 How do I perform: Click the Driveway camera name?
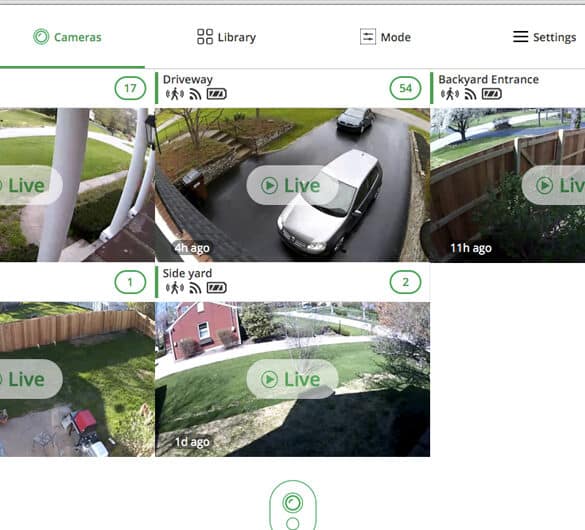coord(188,79)
